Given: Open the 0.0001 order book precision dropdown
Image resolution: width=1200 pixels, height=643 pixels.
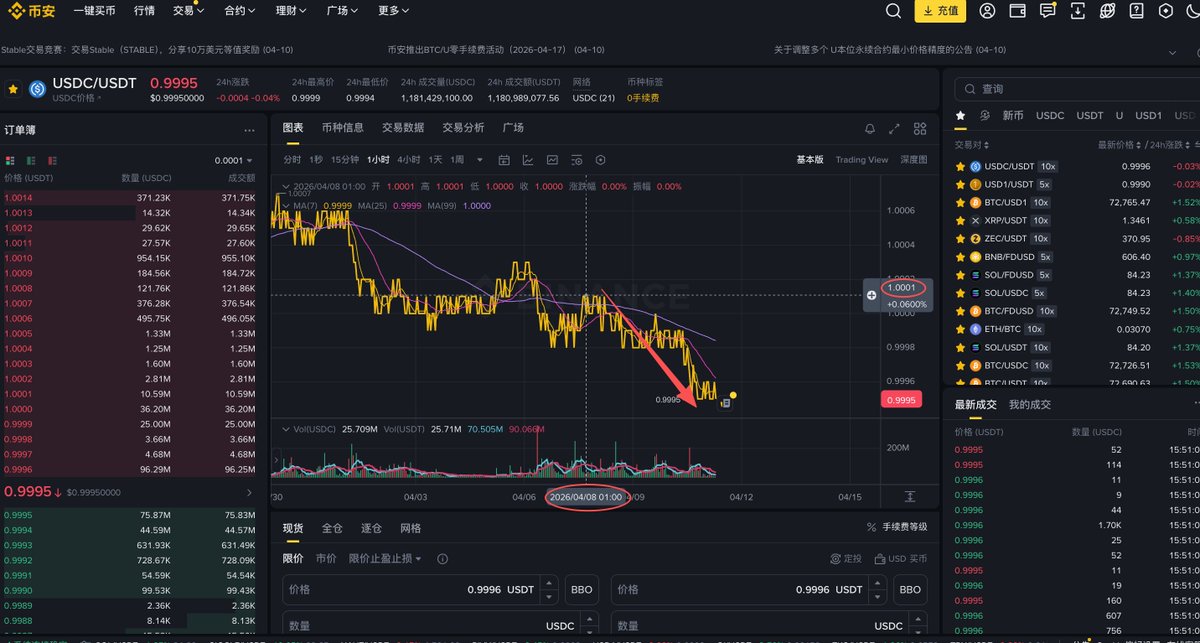Looking at the screenshot, I should (x=233, y=160).
